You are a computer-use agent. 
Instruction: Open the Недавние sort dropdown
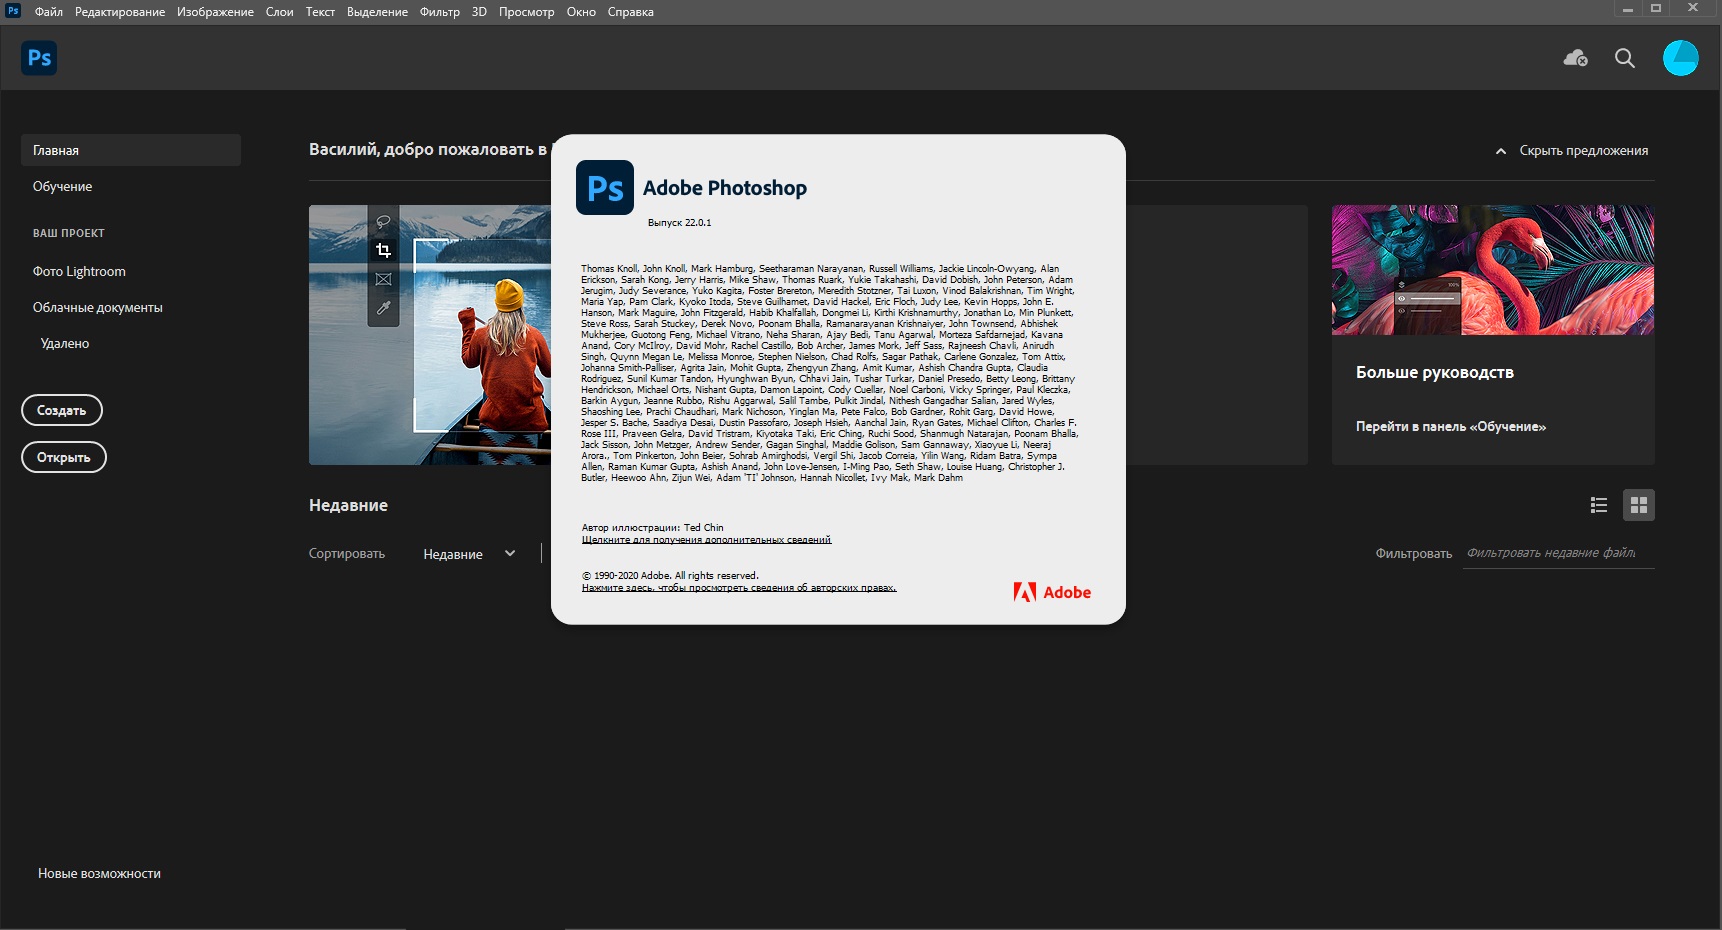[469, 553]
